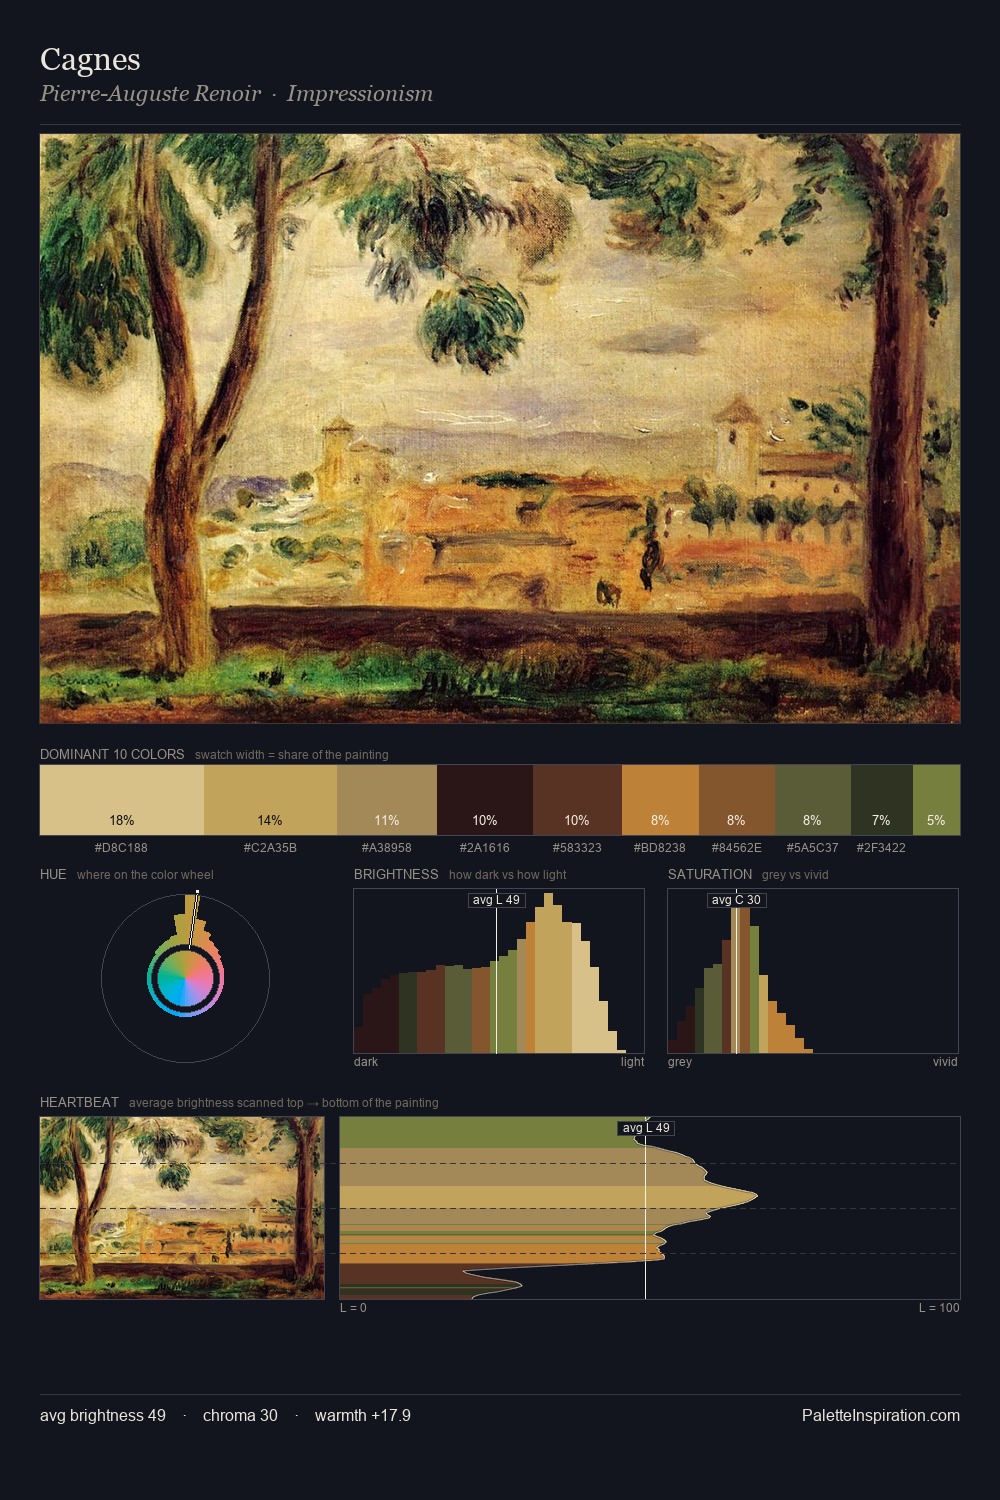Image resolution: width=1000 pixels, height=1500 pixels.
Task: Choose the 7% swatch #2F3422
Action: point(882,799)
